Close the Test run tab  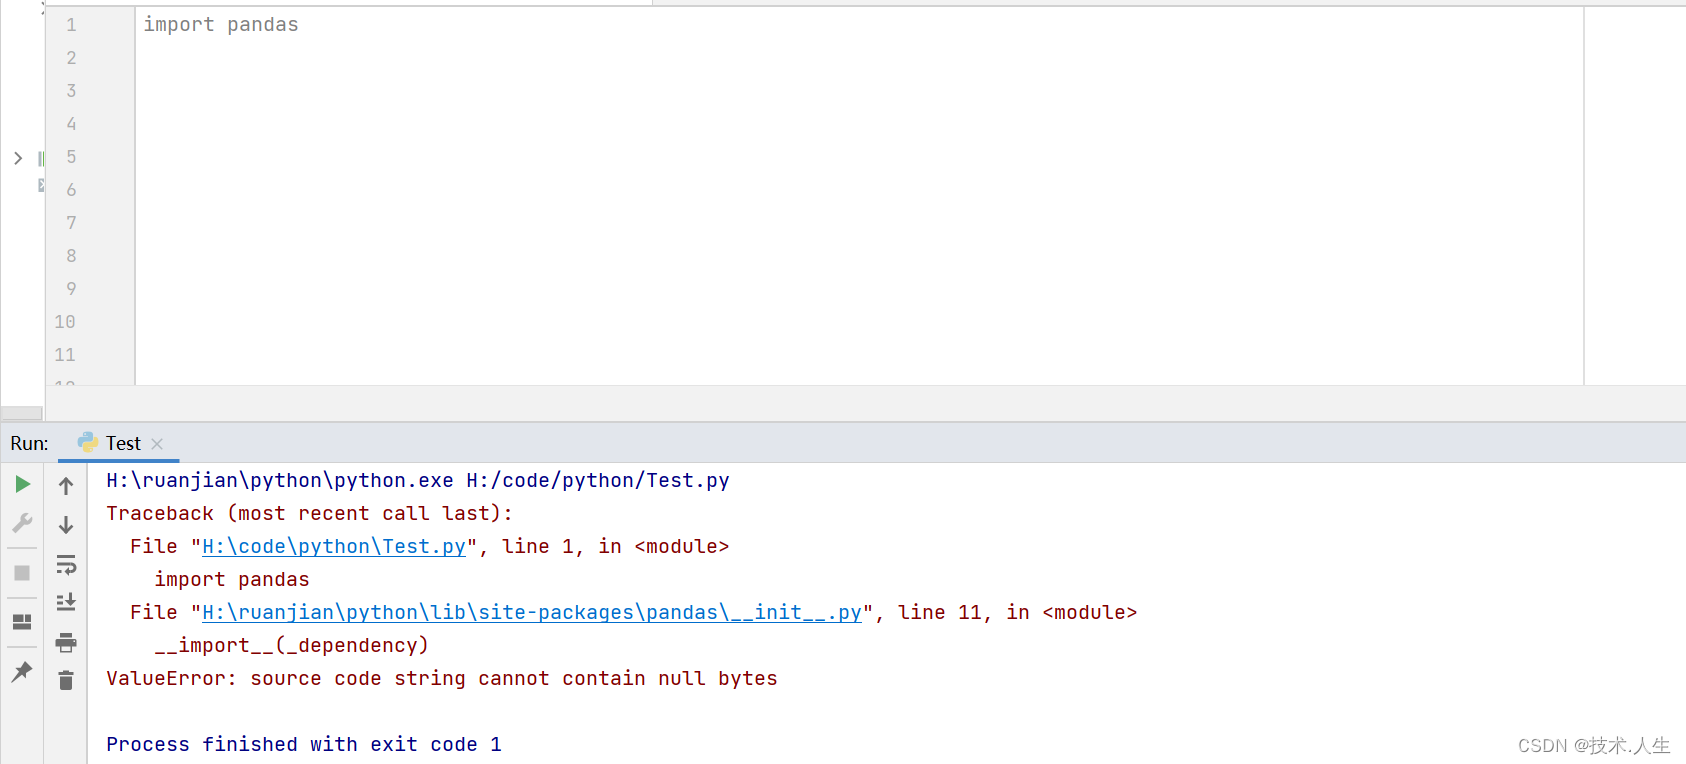157,444
